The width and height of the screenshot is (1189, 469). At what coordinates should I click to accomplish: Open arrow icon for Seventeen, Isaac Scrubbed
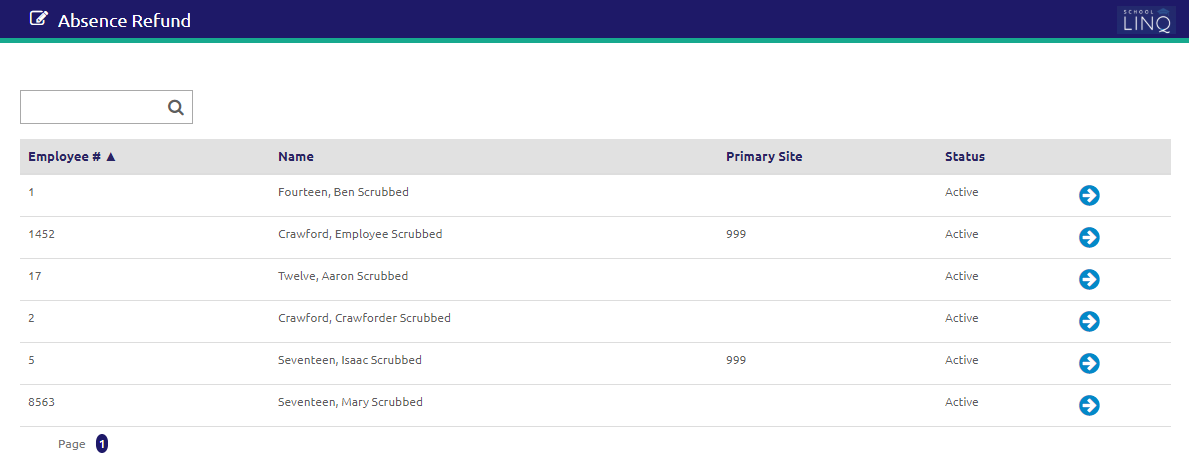[x=1089, y=364]
